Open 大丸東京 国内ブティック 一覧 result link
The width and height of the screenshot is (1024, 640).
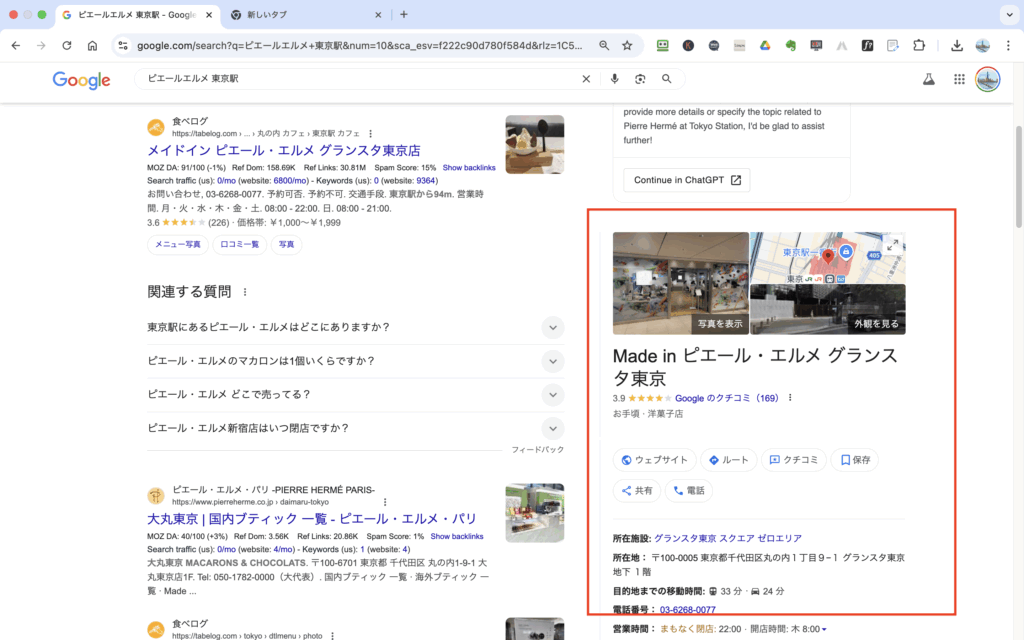(312, 519)
